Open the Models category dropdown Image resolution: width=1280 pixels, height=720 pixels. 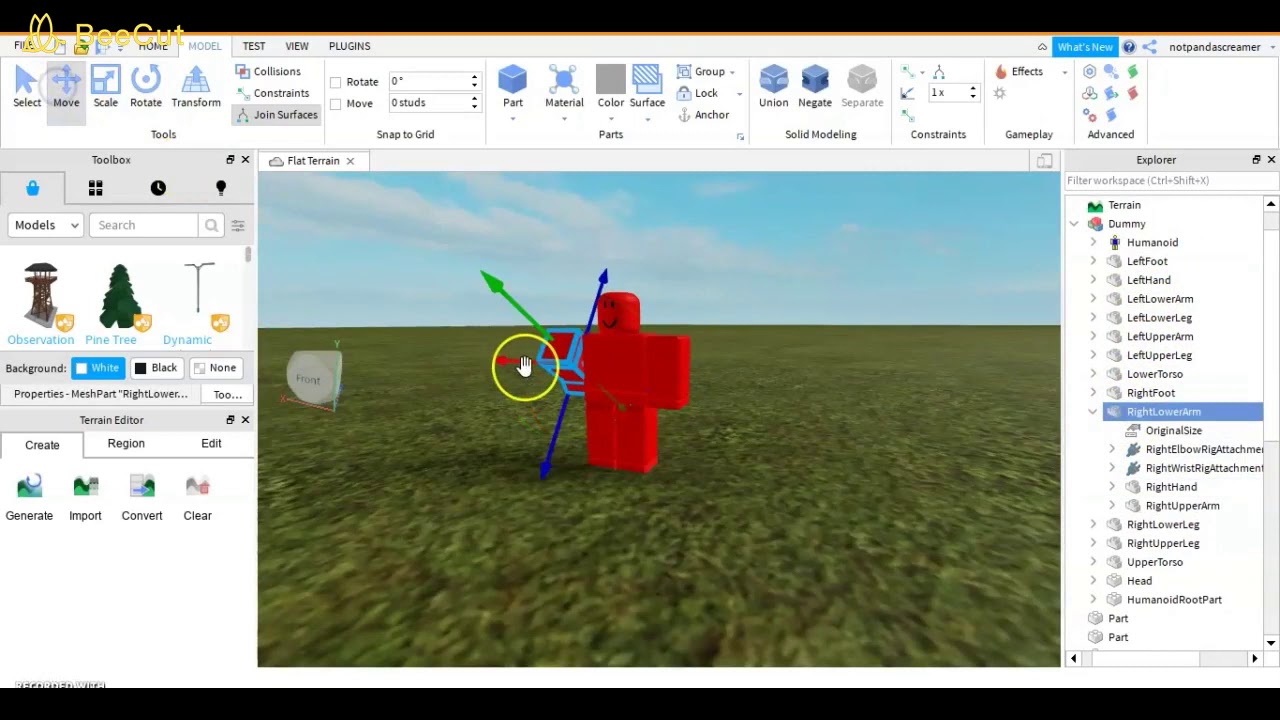tap(46, 225)
